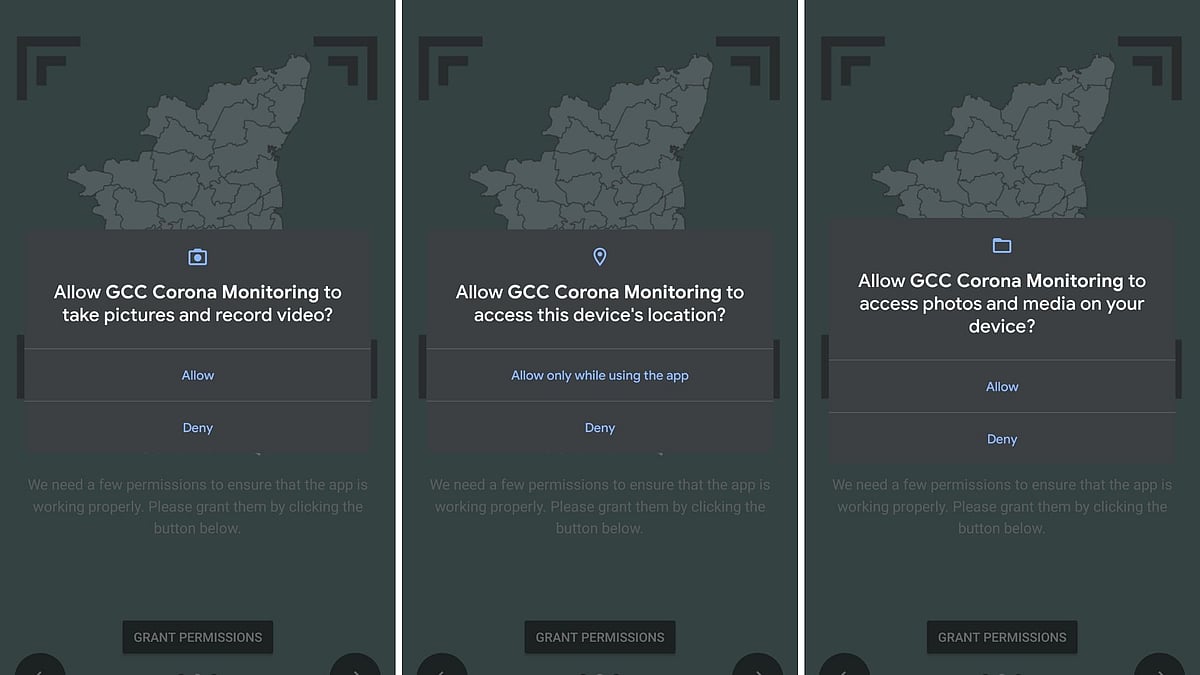Tap back arrow circle on the right screen
The image size is (1200, 675).
[844, 665]
